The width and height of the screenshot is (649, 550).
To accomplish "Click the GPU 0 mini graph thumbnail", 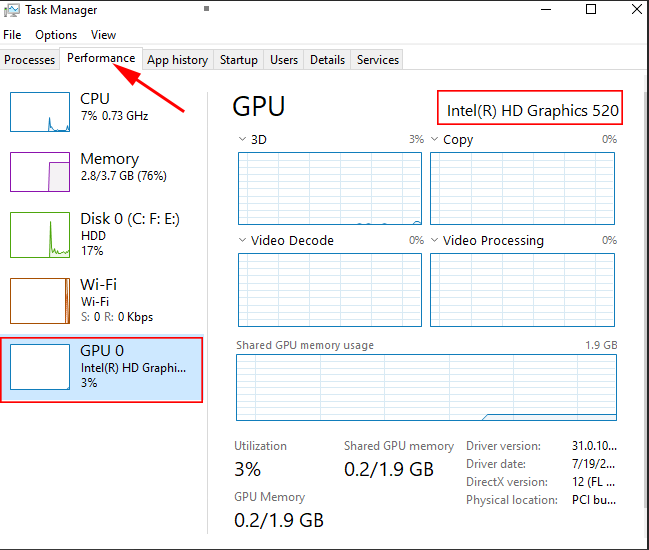I will coord(40,367).
